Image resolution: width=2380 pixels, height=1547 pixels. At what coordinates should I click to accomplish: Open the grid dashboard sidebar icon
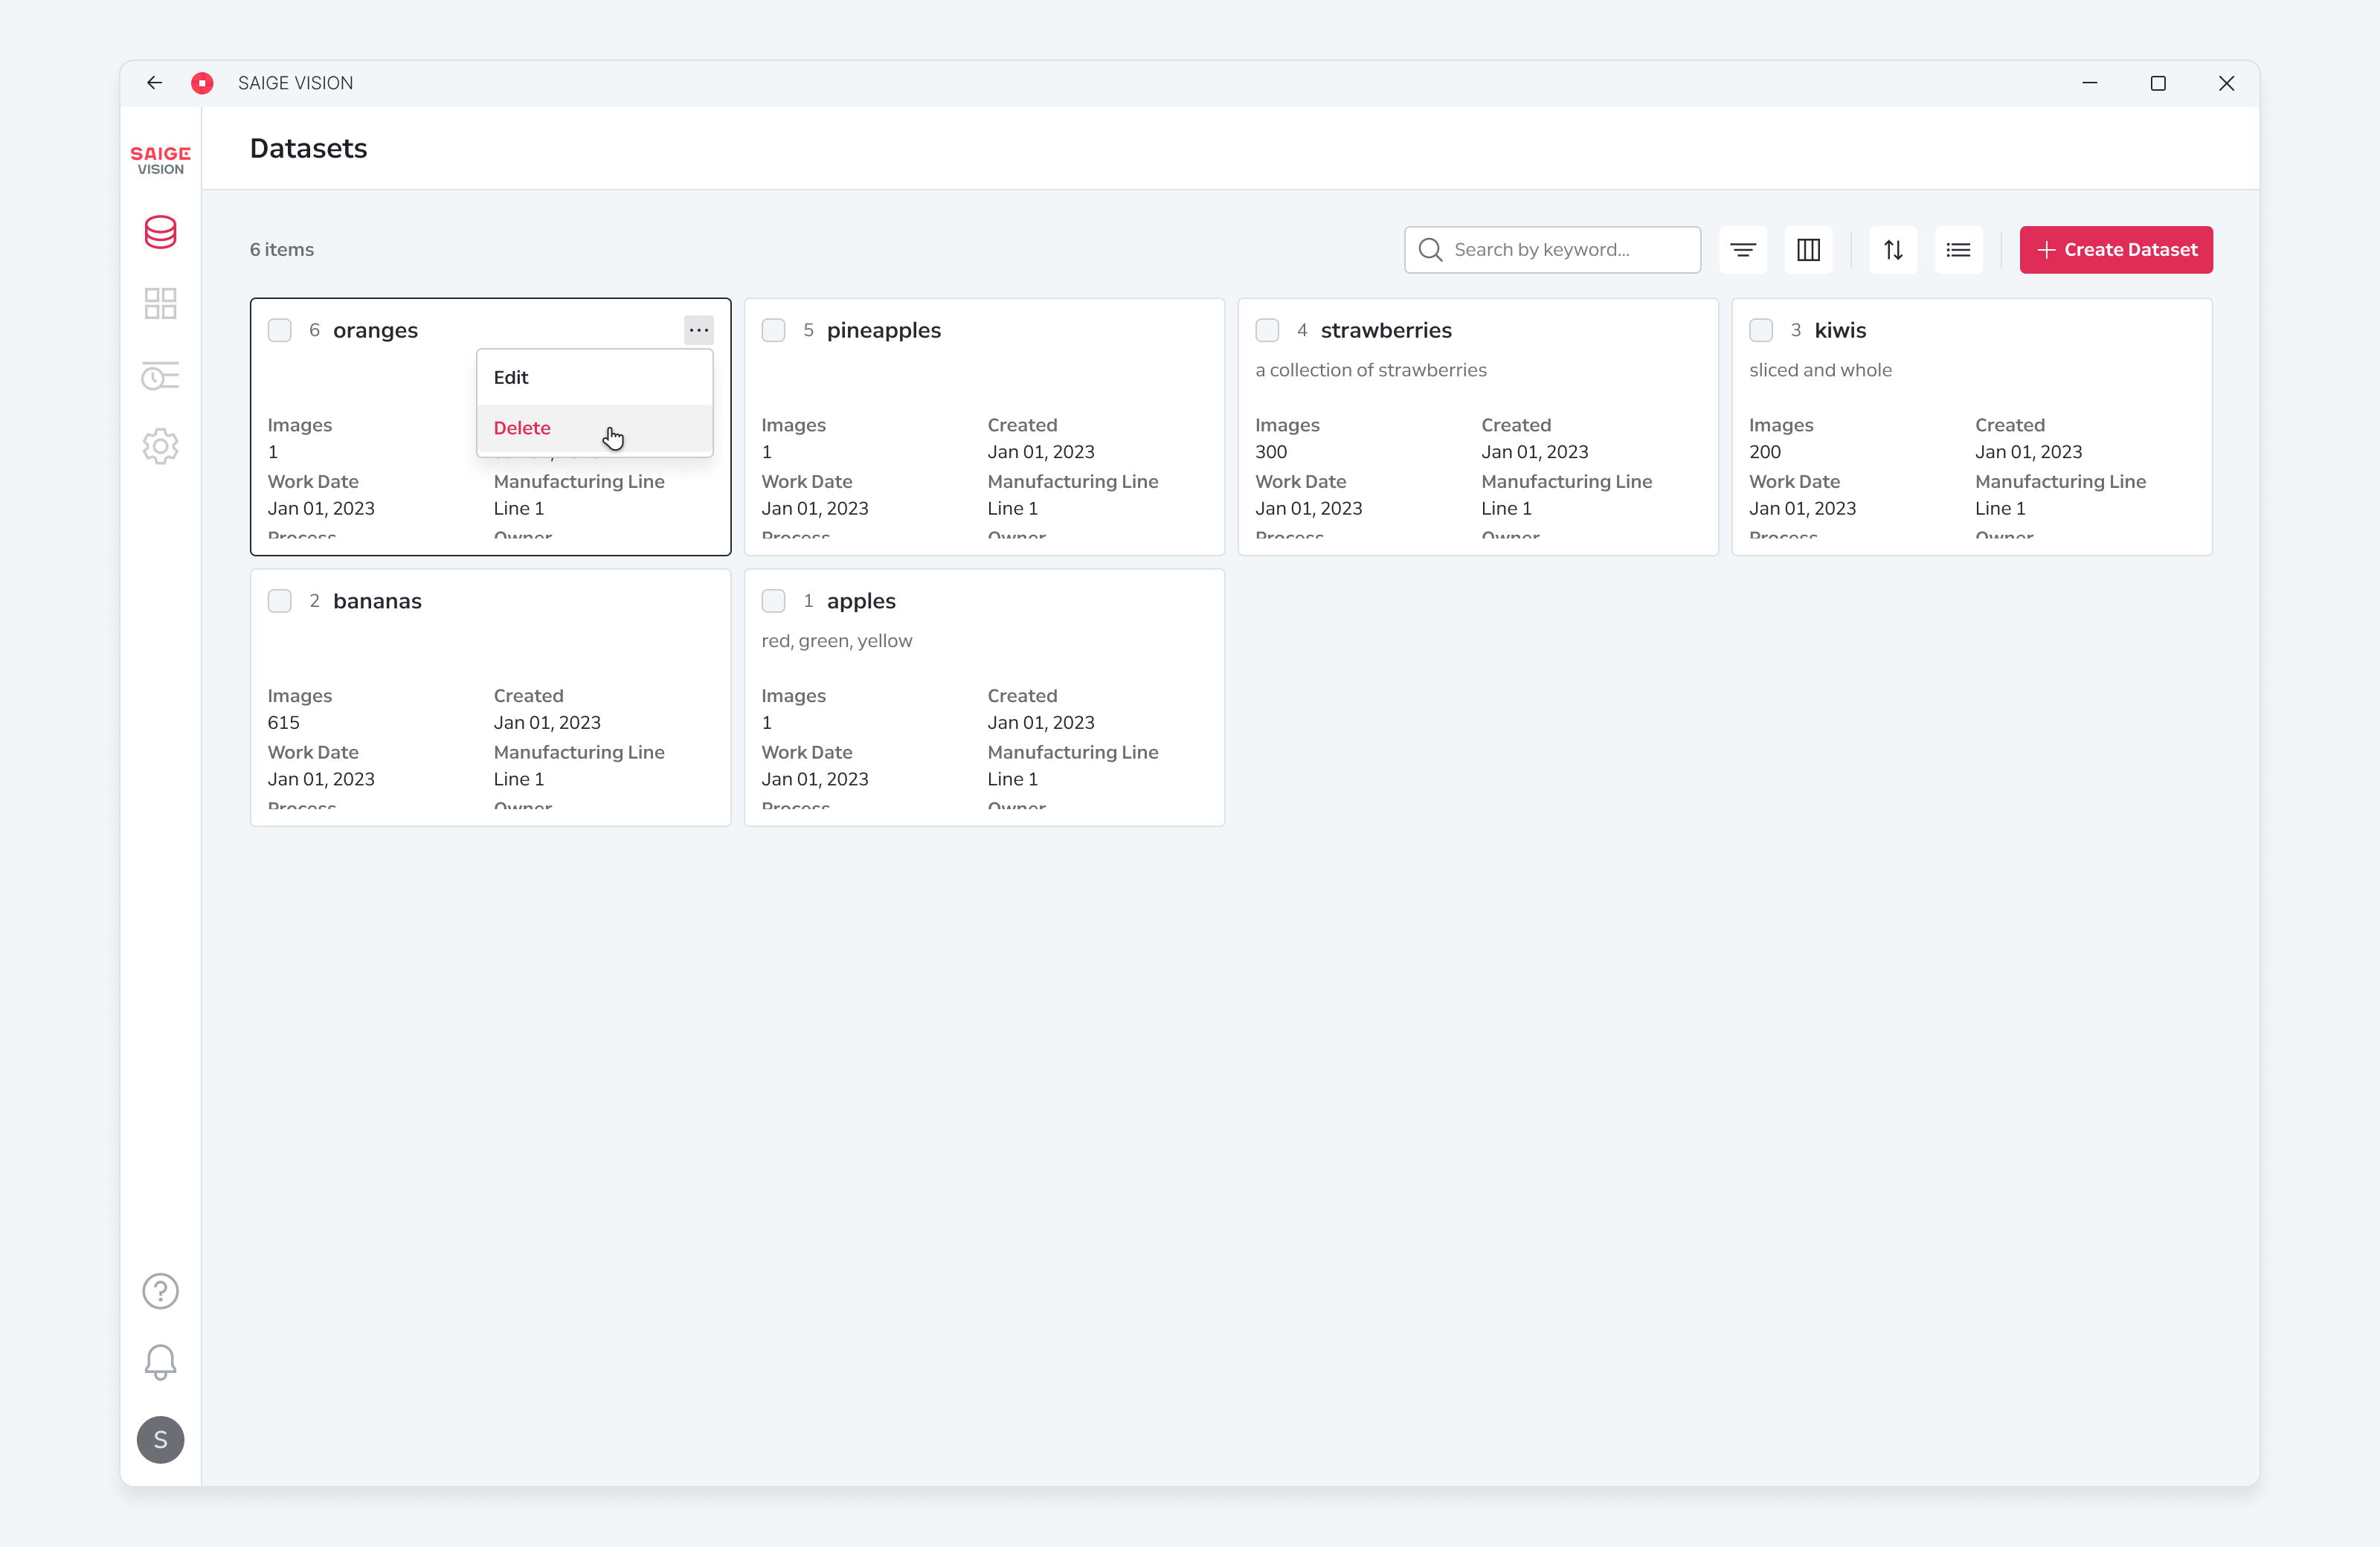tap(160, 303)
